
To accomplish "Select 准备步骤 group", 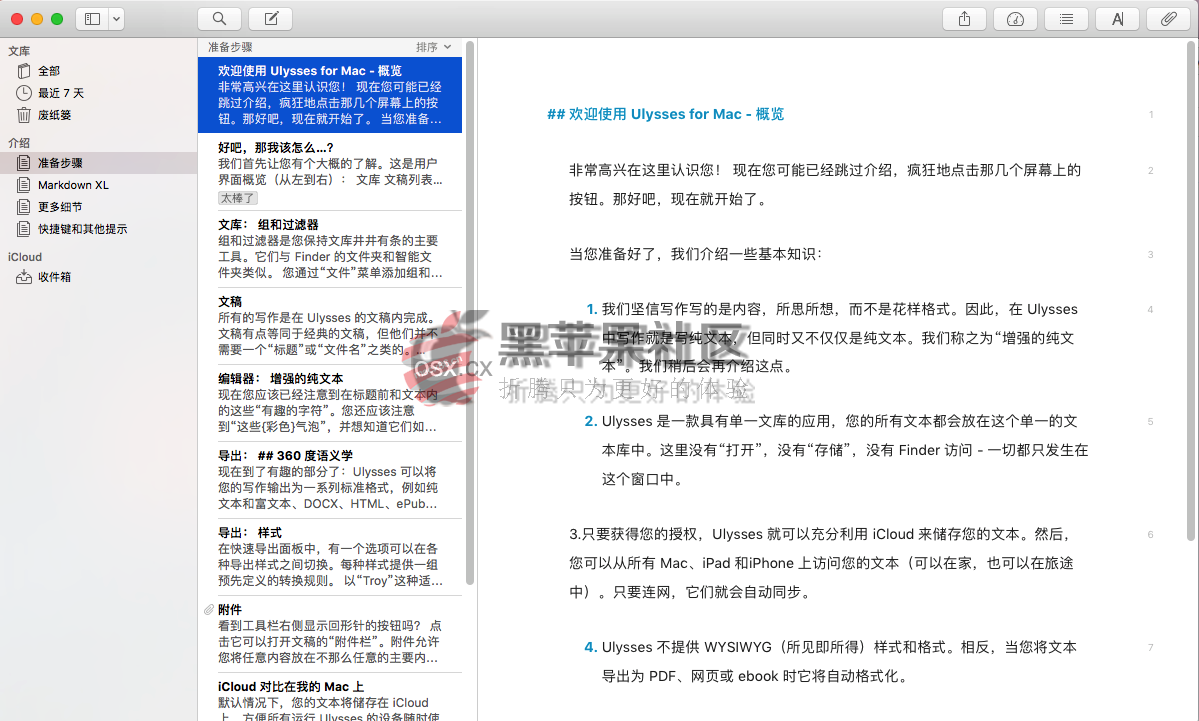I will pos(98,163).
